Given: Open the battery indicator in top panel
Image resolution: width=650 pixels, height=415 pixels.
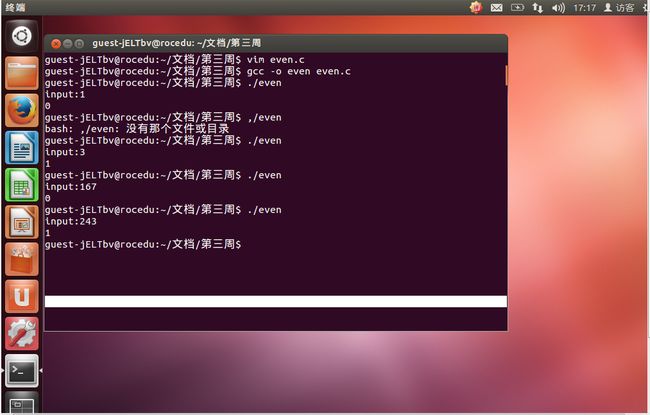Looking at the screenshot, I should (x=517, y=7).
